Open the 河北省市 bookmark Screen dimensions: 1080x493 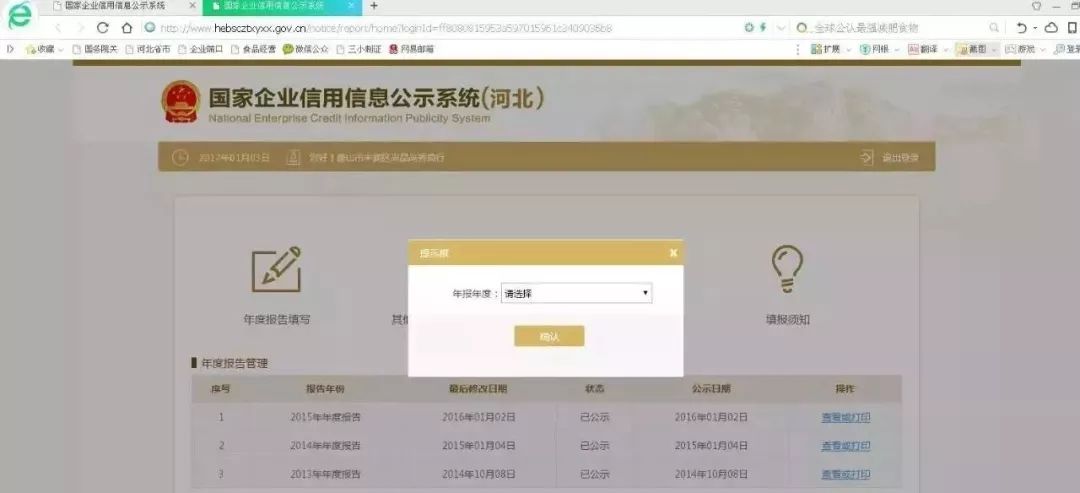147,50
